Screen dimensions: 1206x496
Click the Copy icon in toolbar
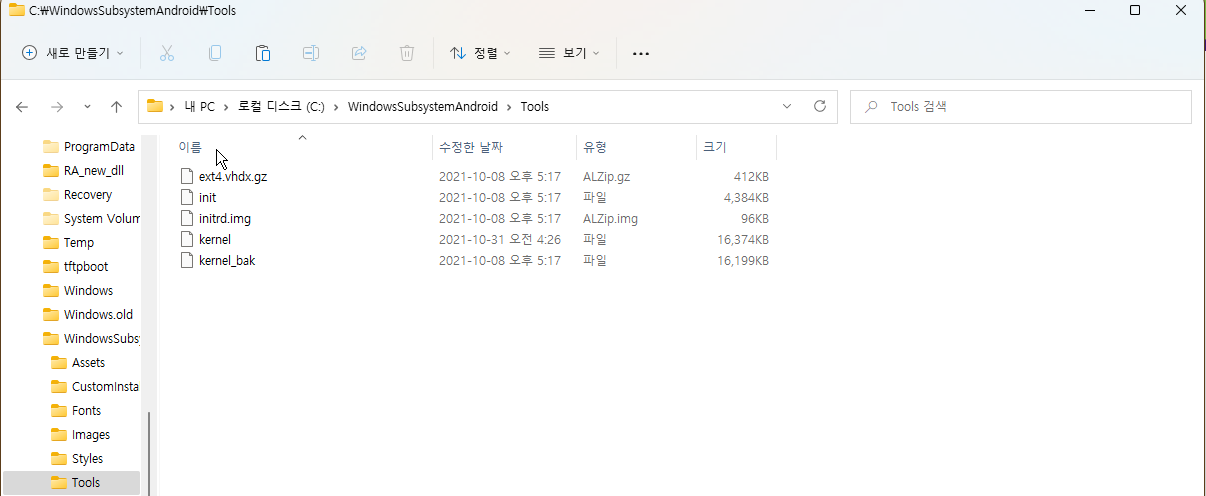pos(215,53)
